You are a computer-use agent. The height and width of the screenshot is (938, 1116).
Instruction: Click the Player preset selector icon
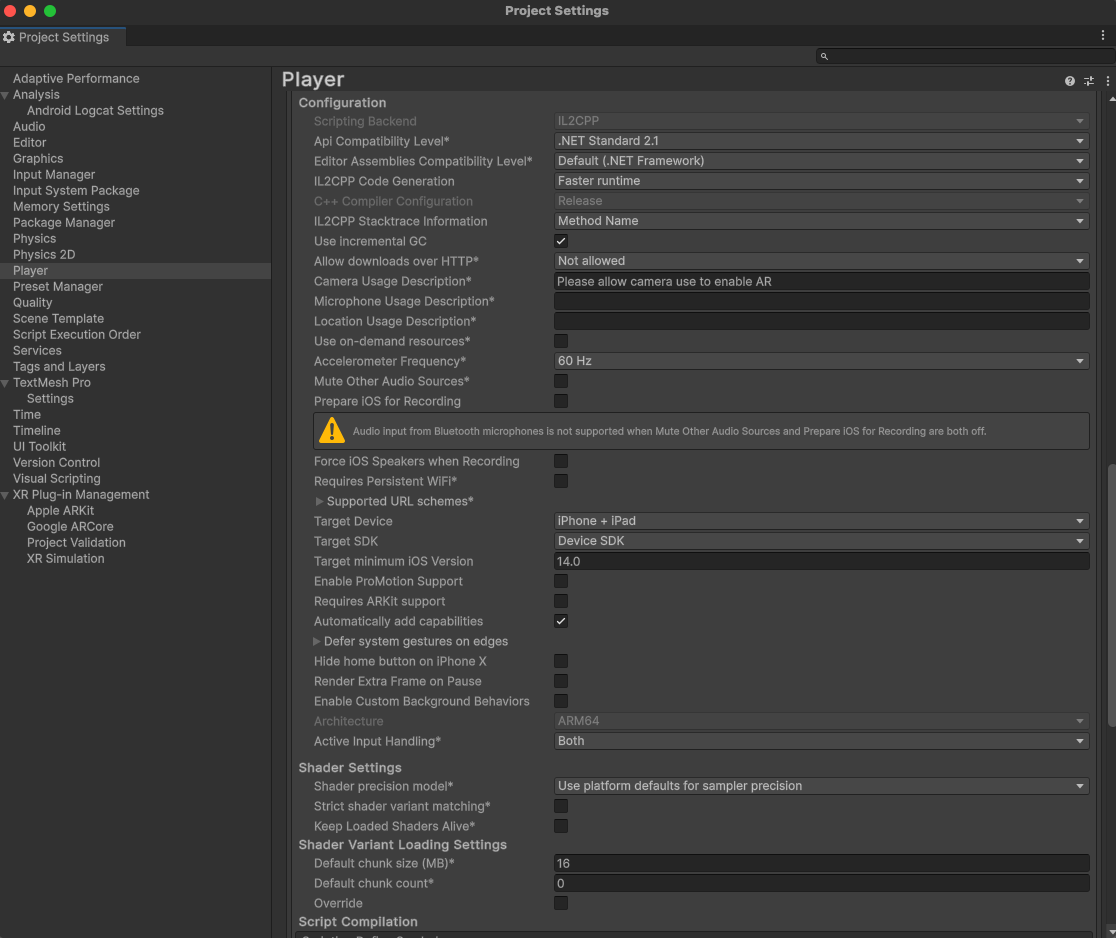1089,81
